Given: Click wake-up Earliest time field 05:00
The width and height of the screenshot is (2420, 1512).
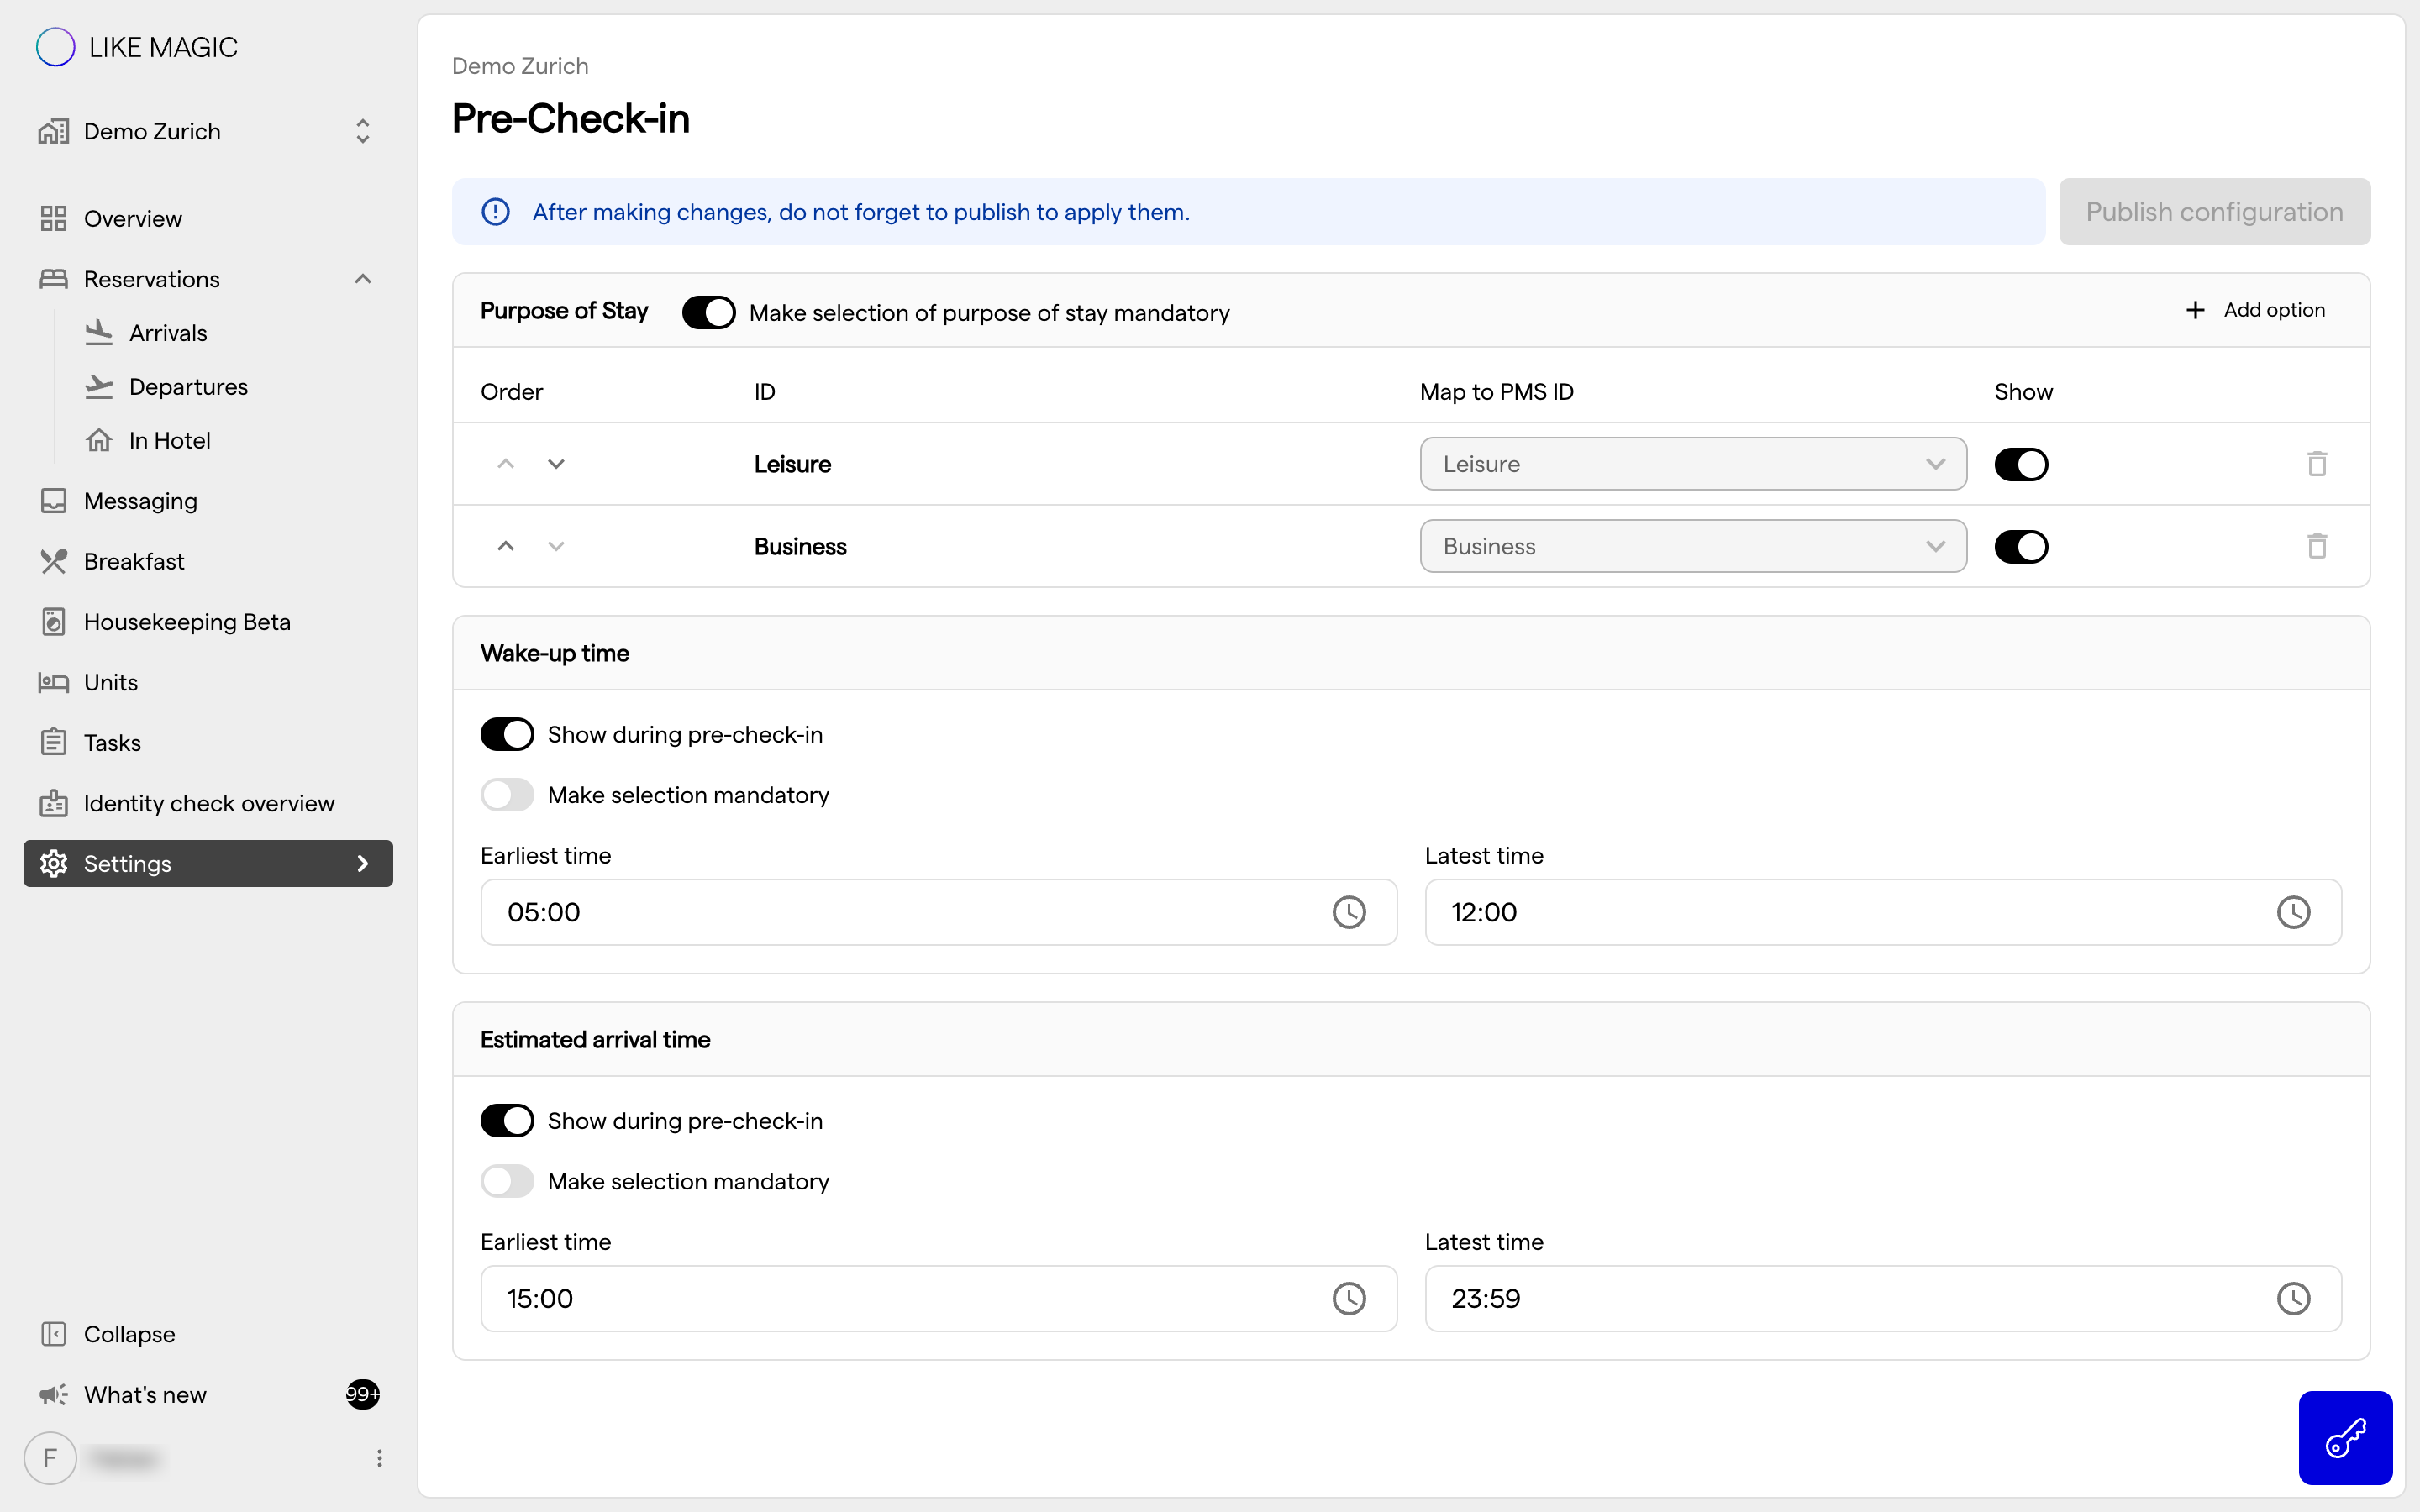Looking at the screenshot, I should point(938,912).
